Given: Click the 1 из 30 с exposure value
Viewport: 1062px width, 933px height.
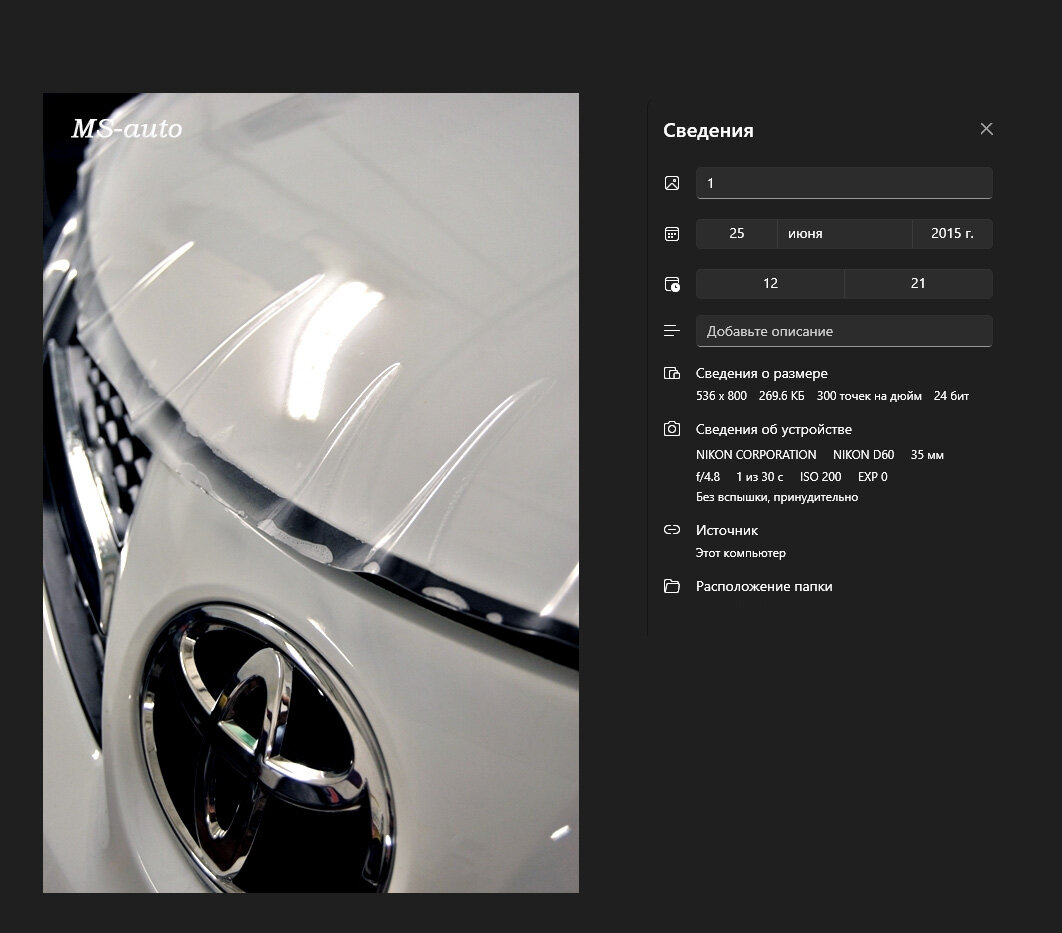Looking at the screenshot, I should click(x=759, y=477).
